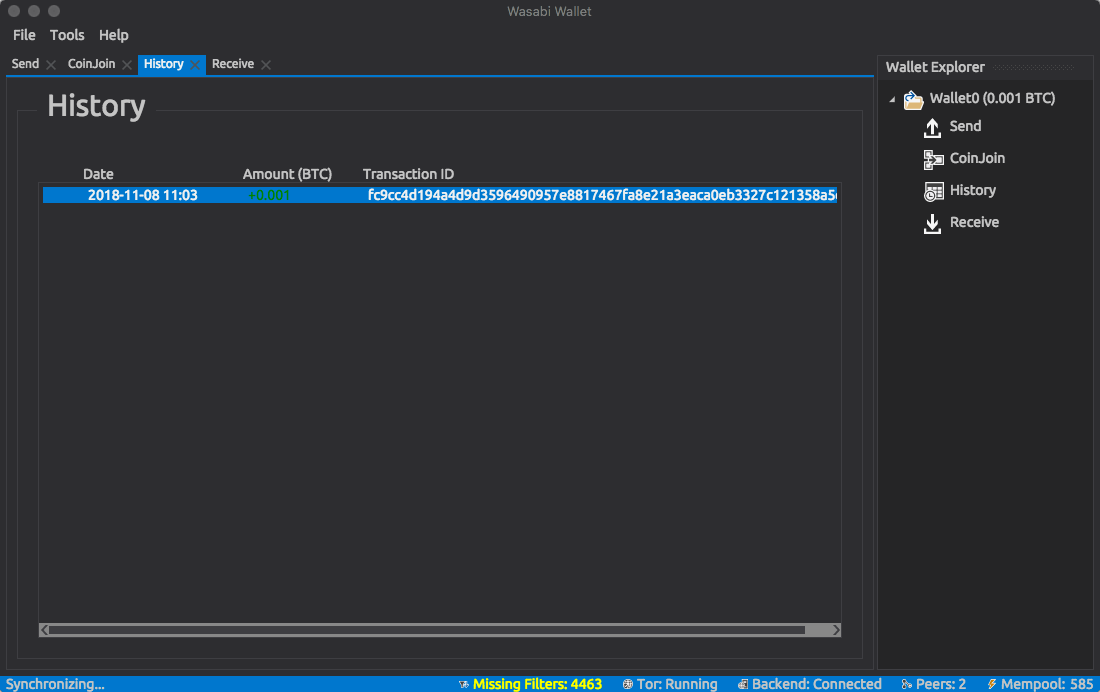Open Receive from the Wallet Explorer tree
The image size is (1100, 692).
coord(974,222)
